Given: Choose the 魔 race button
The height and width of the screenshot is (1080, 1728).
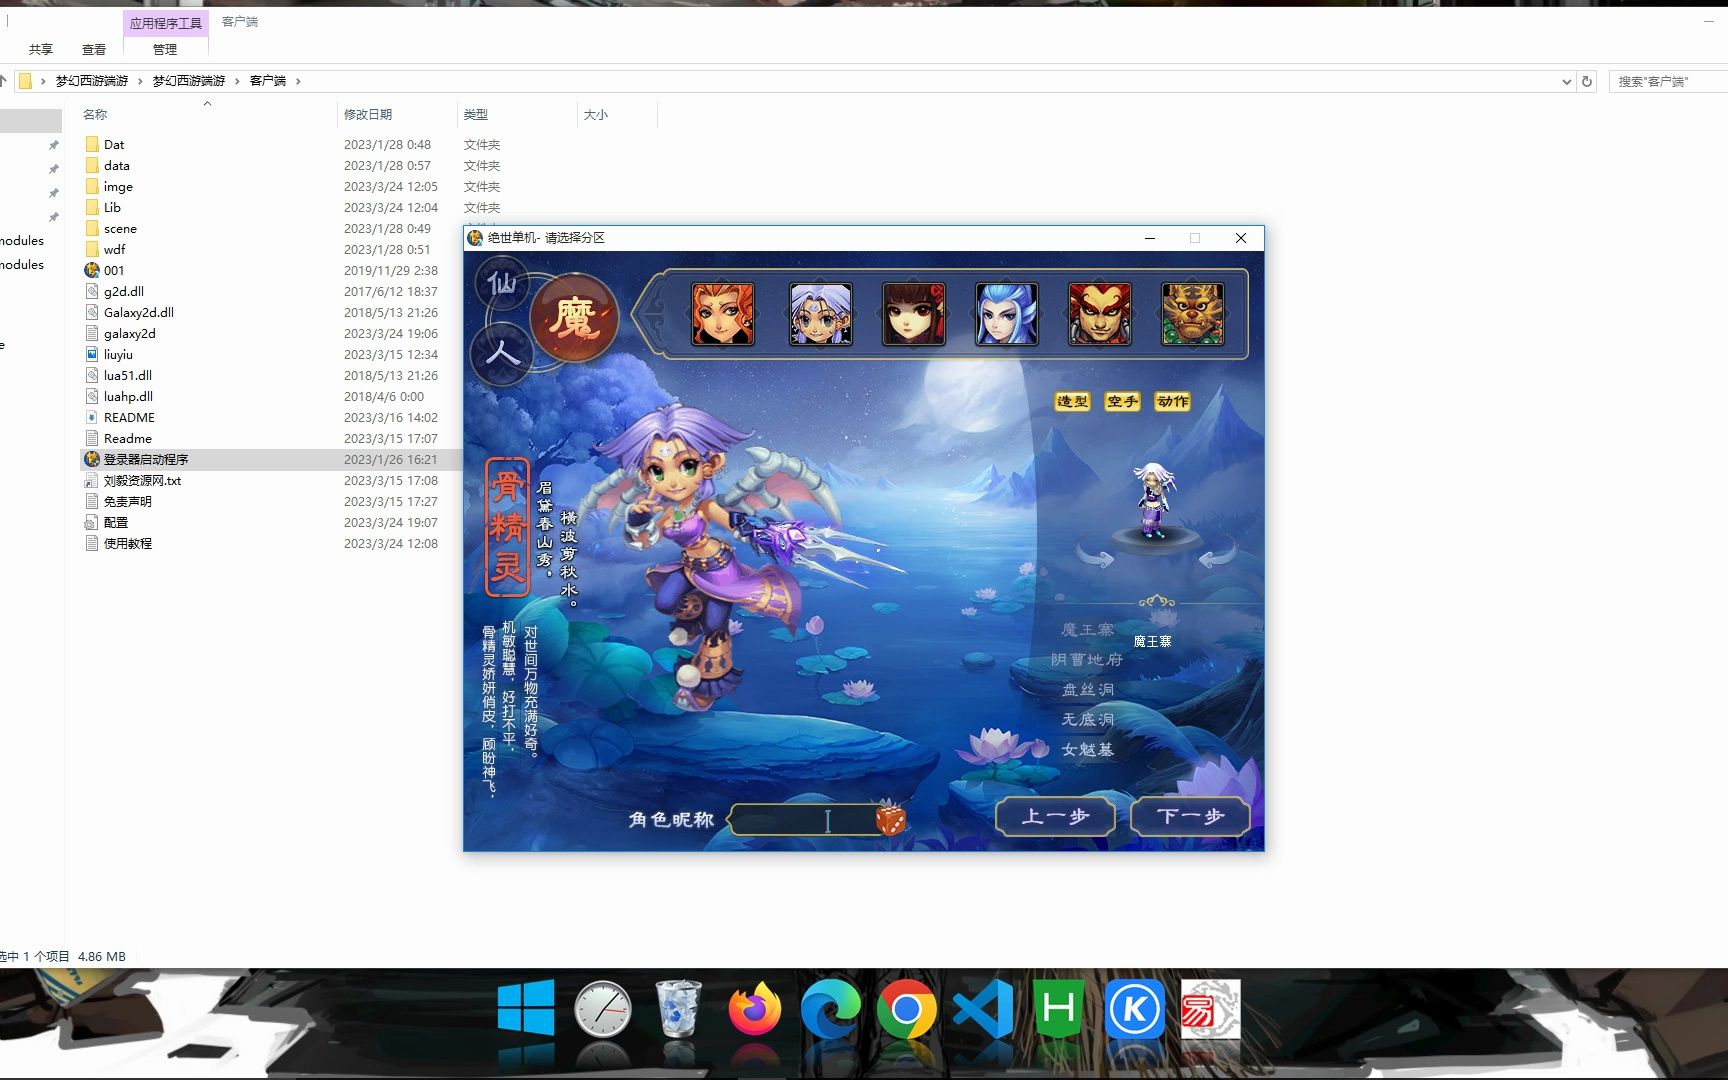Looking at the screenshot, I should click(574, 319).
